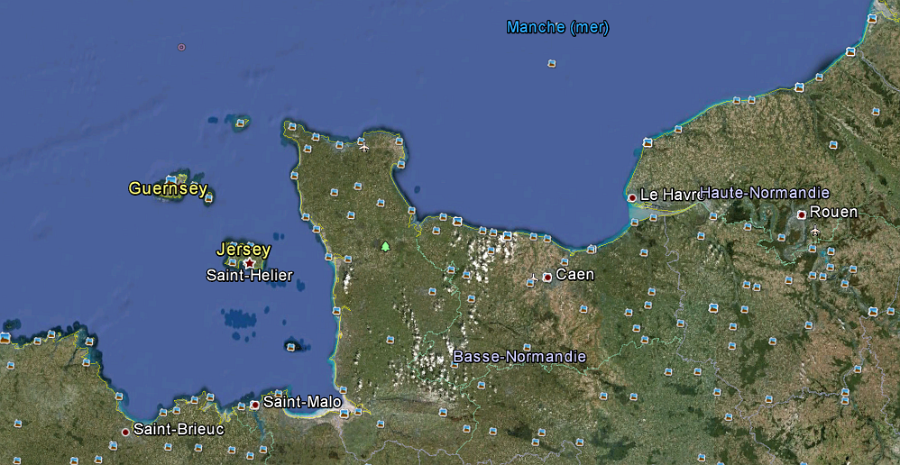
Task: Select the Haute-Normandie region label
Action: tap(765, 192)
